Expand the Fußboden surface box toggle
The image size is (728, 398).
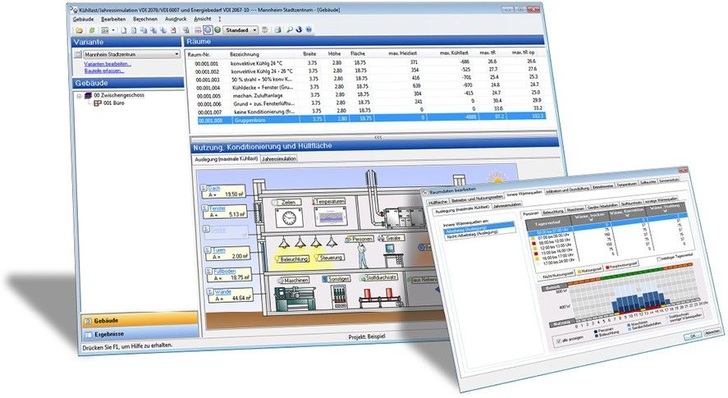tap(209, 271)
